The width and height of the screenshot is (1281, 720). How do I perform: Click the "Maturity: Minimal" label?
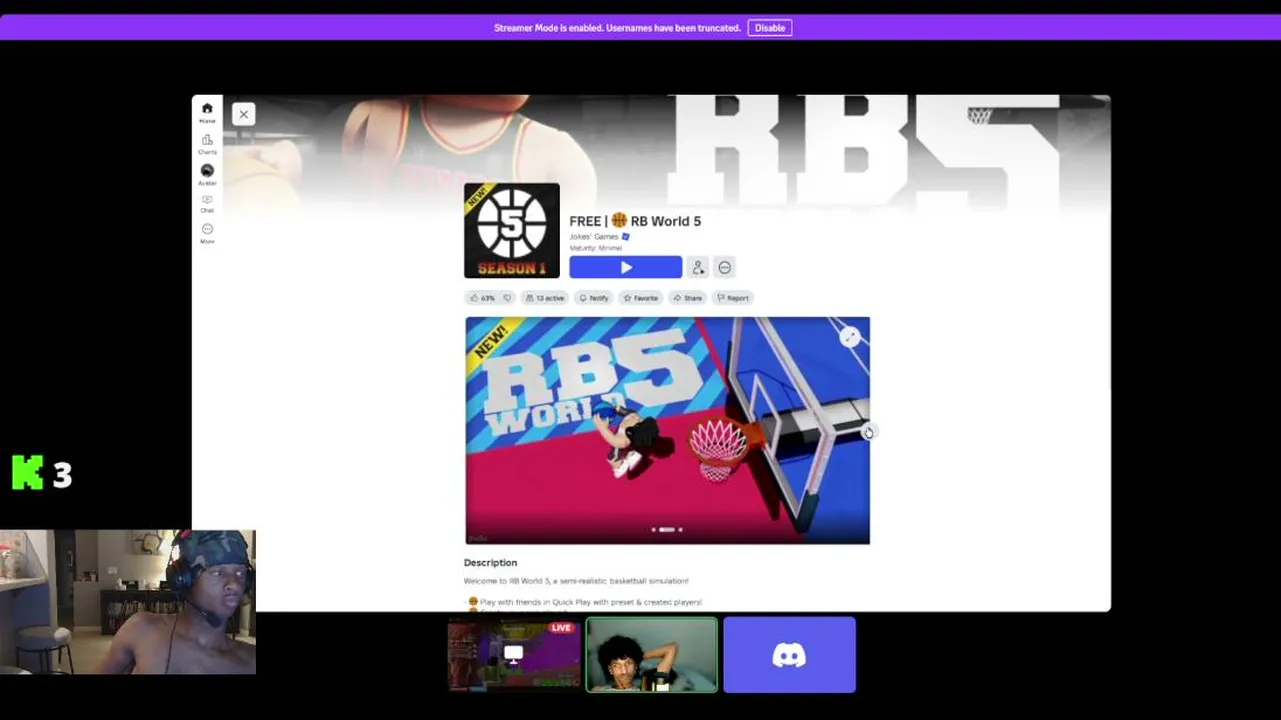(596, 248)
